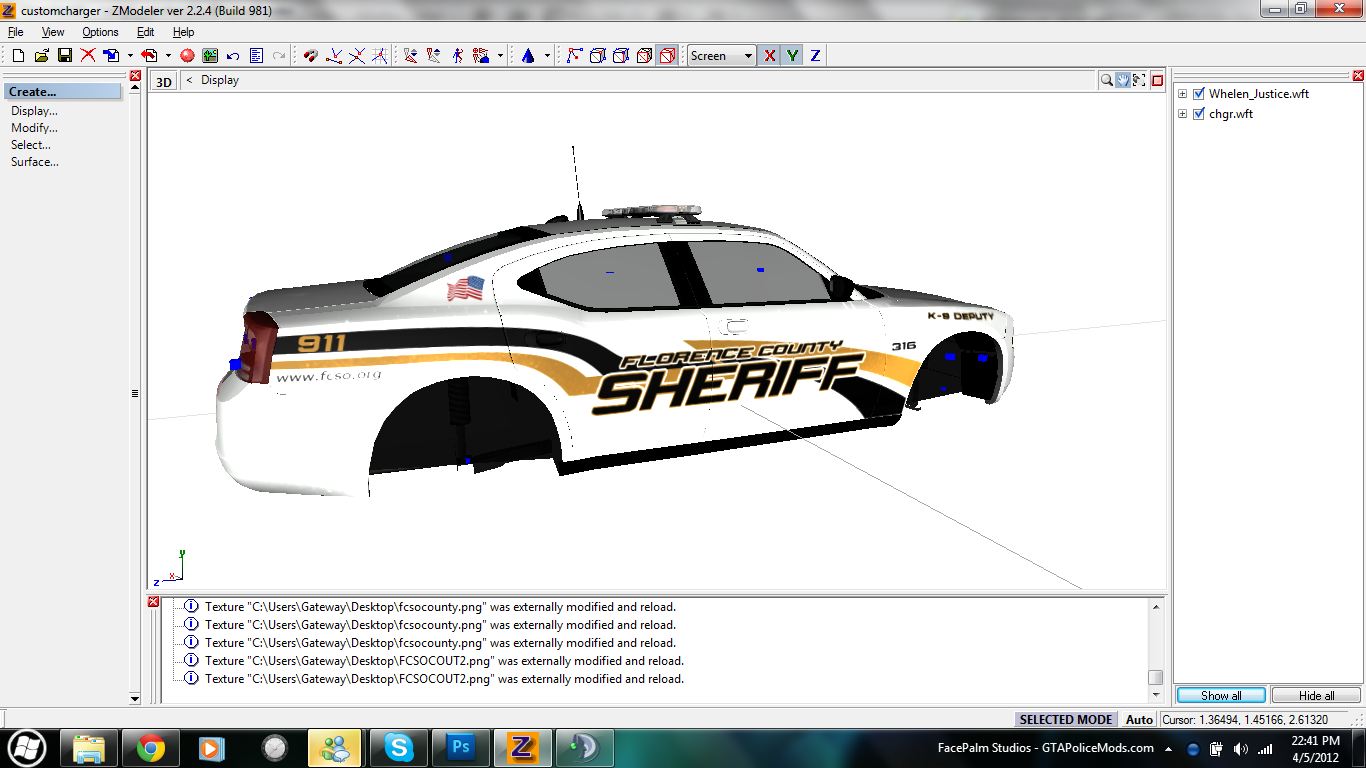Screen dimensions: 1366x768
Task: Click the red sphere materials editor icon
Action: (x=187, y=56)
